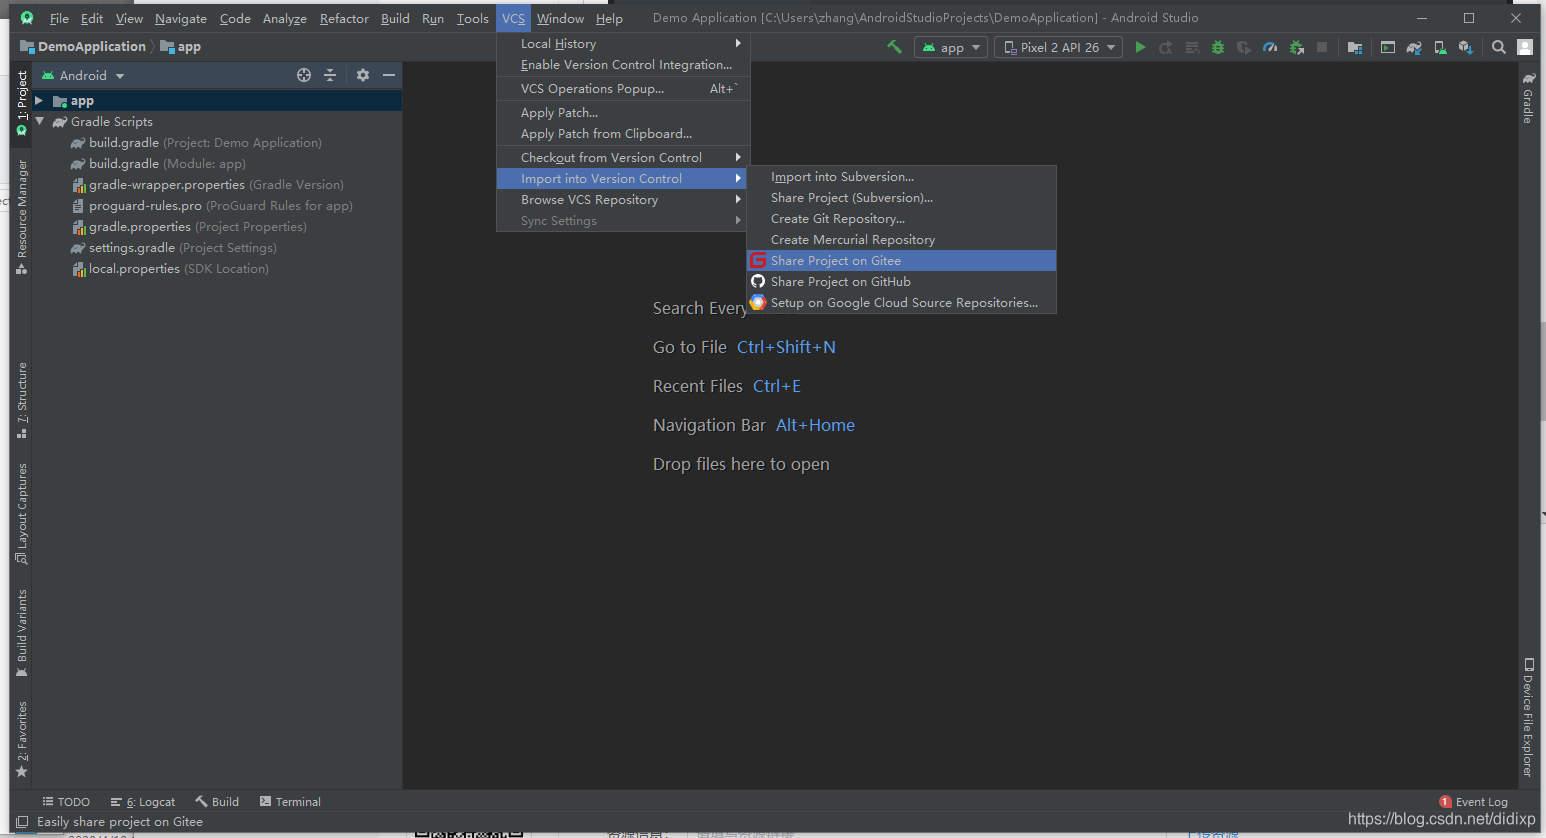Expand Checkout from Version Control submenu

point(623,158)
